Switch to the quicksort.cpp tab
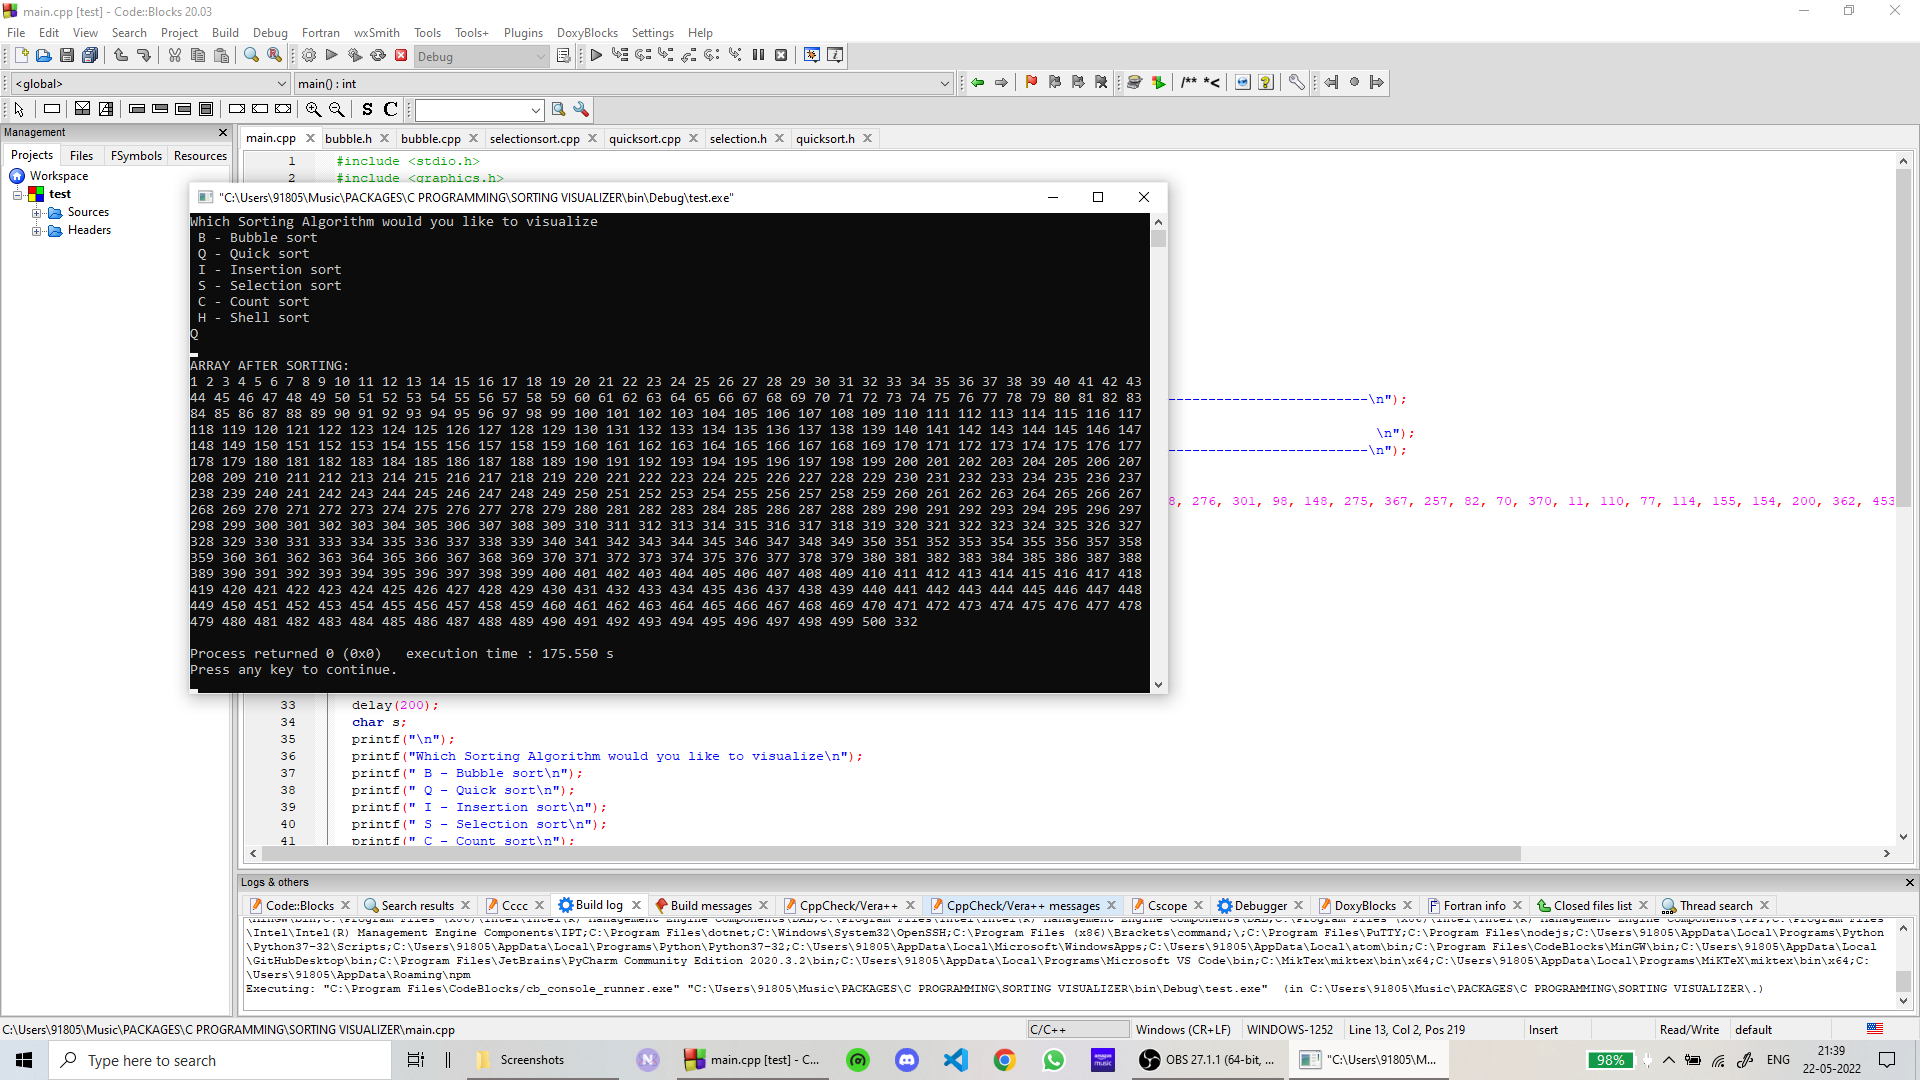Screen dimensions: 1920x1080 click(x=645, y=138)
